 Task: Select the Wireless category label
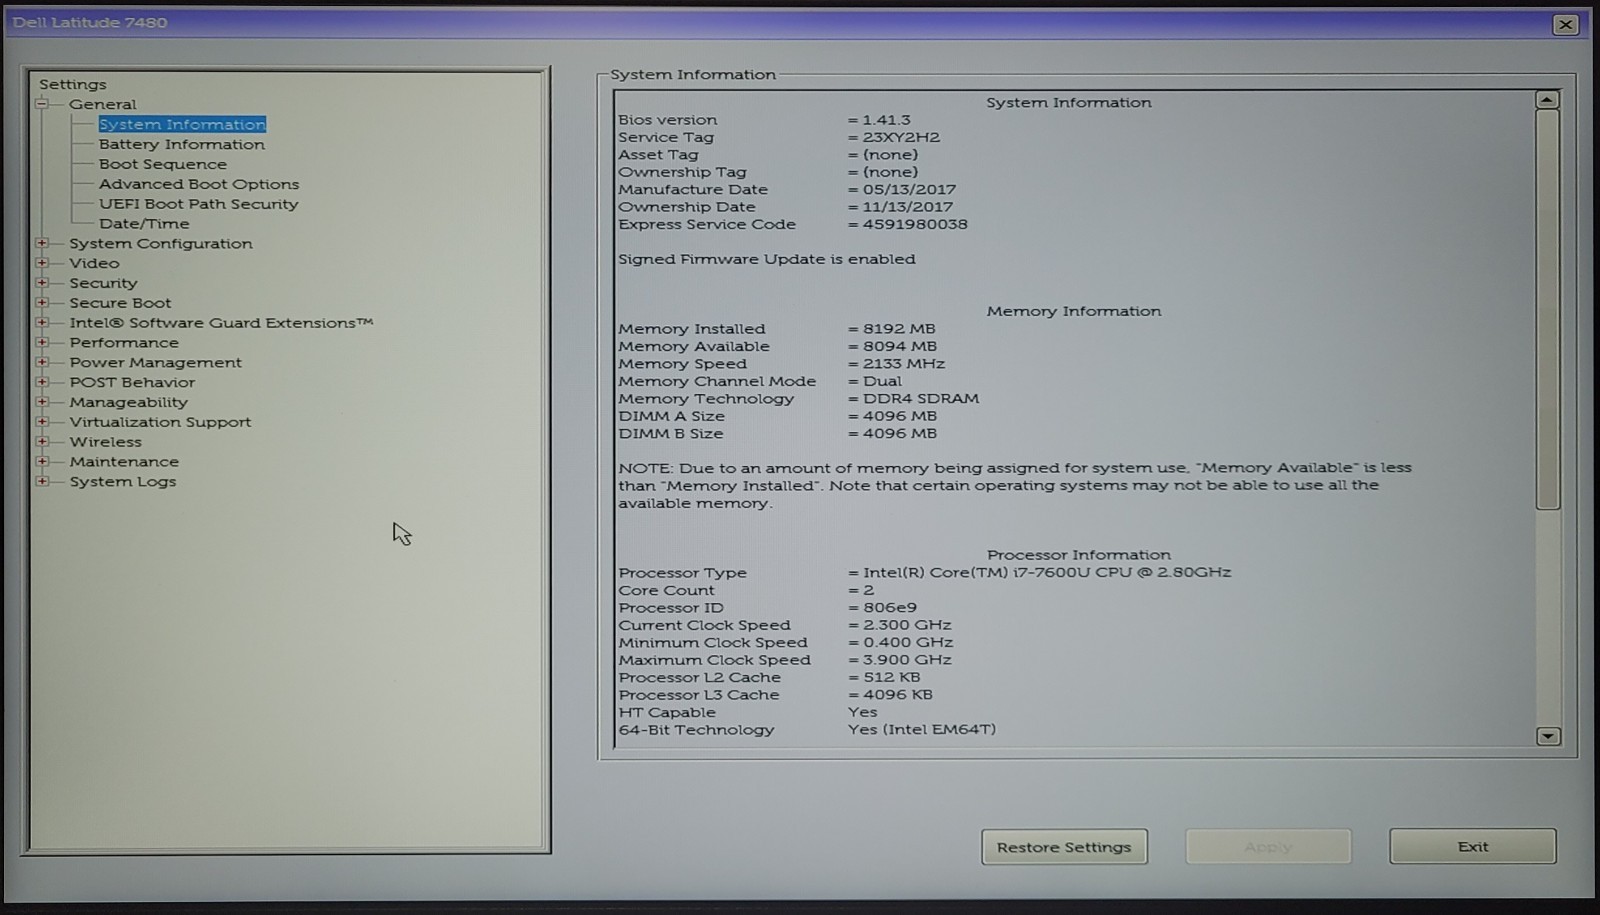tap(105, 442)
